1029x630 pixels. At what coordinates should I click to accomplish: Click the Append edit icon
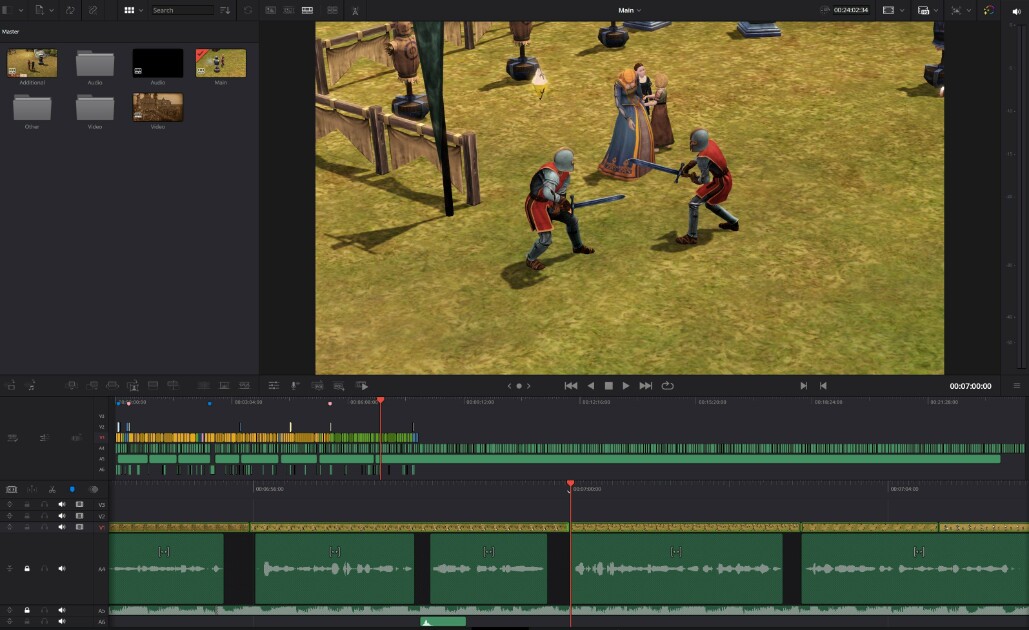[x=93, y=385]
